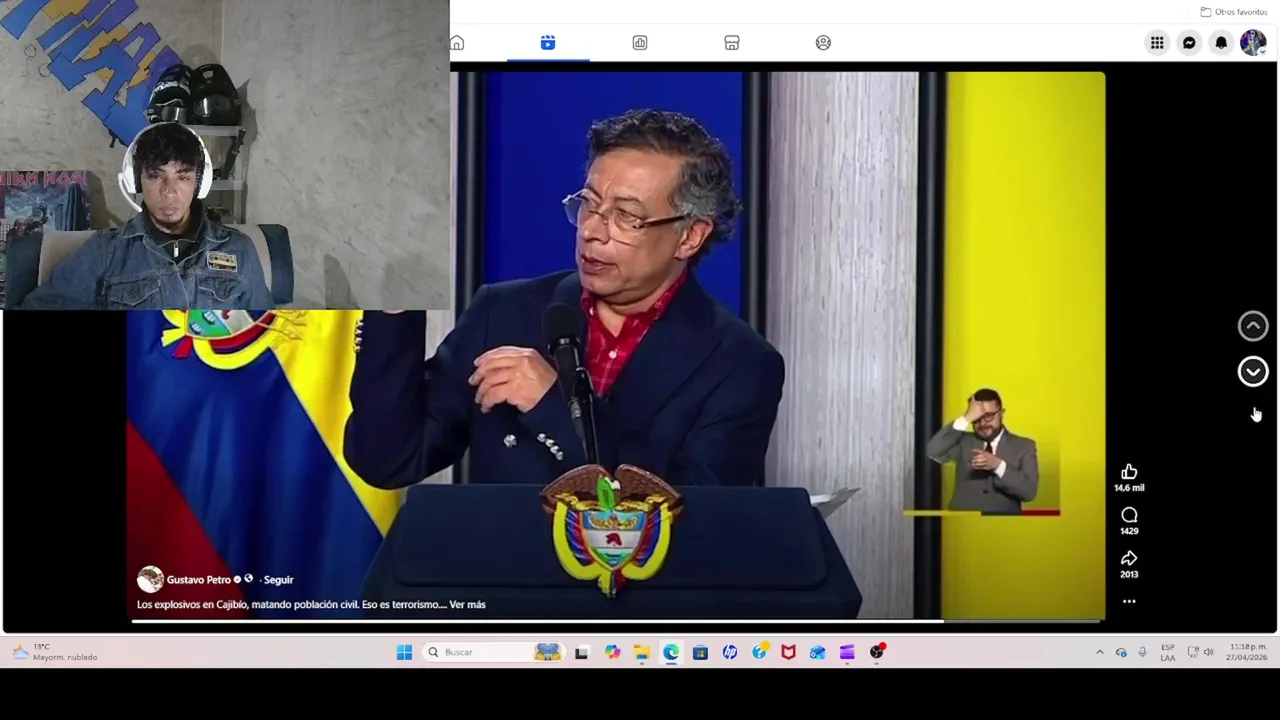Open McAfee from the taskbar
Image resolution: width=1280 pixels, height=720 pixels.
tap(788, 652)
